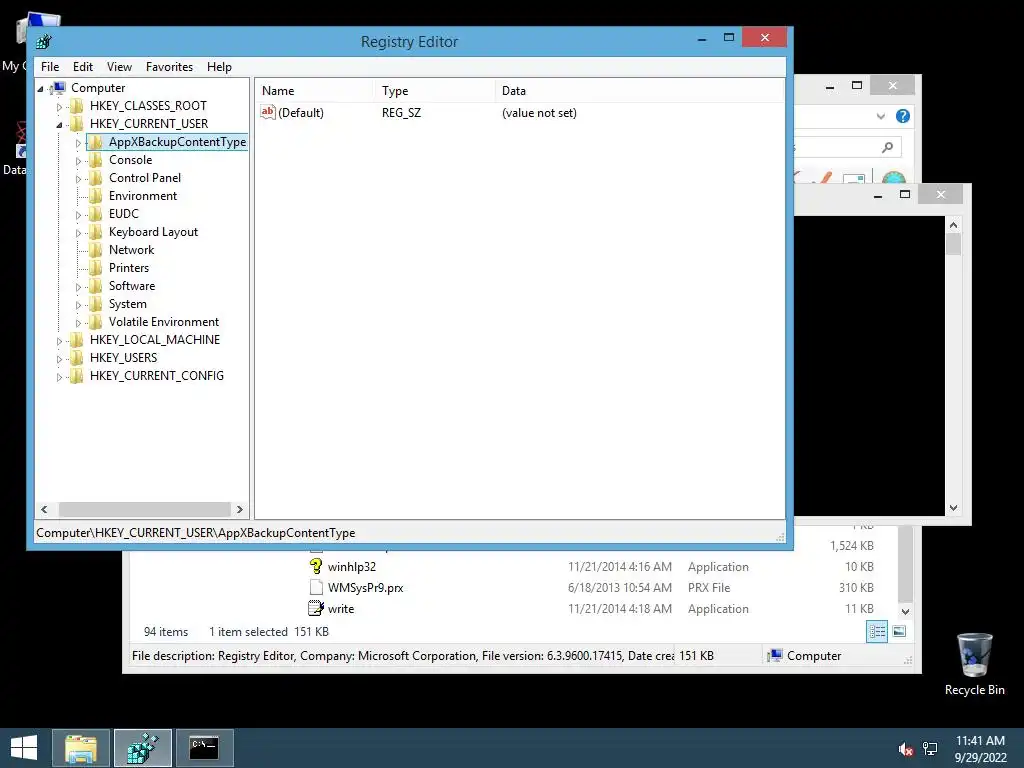Image resolution: width=1024 pixels, height=768 pixels.
Task: Open the Windows Start button
Action: tap(24, 748)
